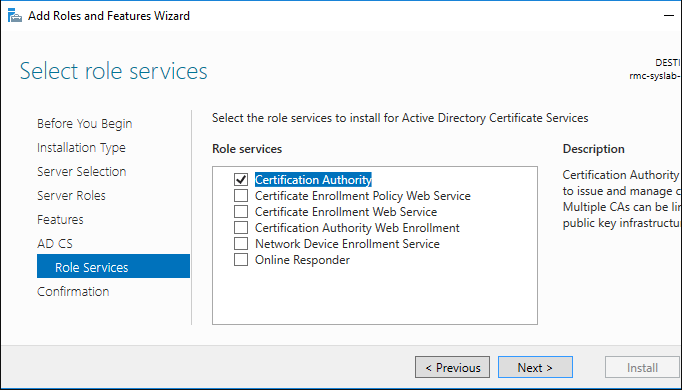Enable Network Device Enrollment Service checkbox

pos(241,243)
